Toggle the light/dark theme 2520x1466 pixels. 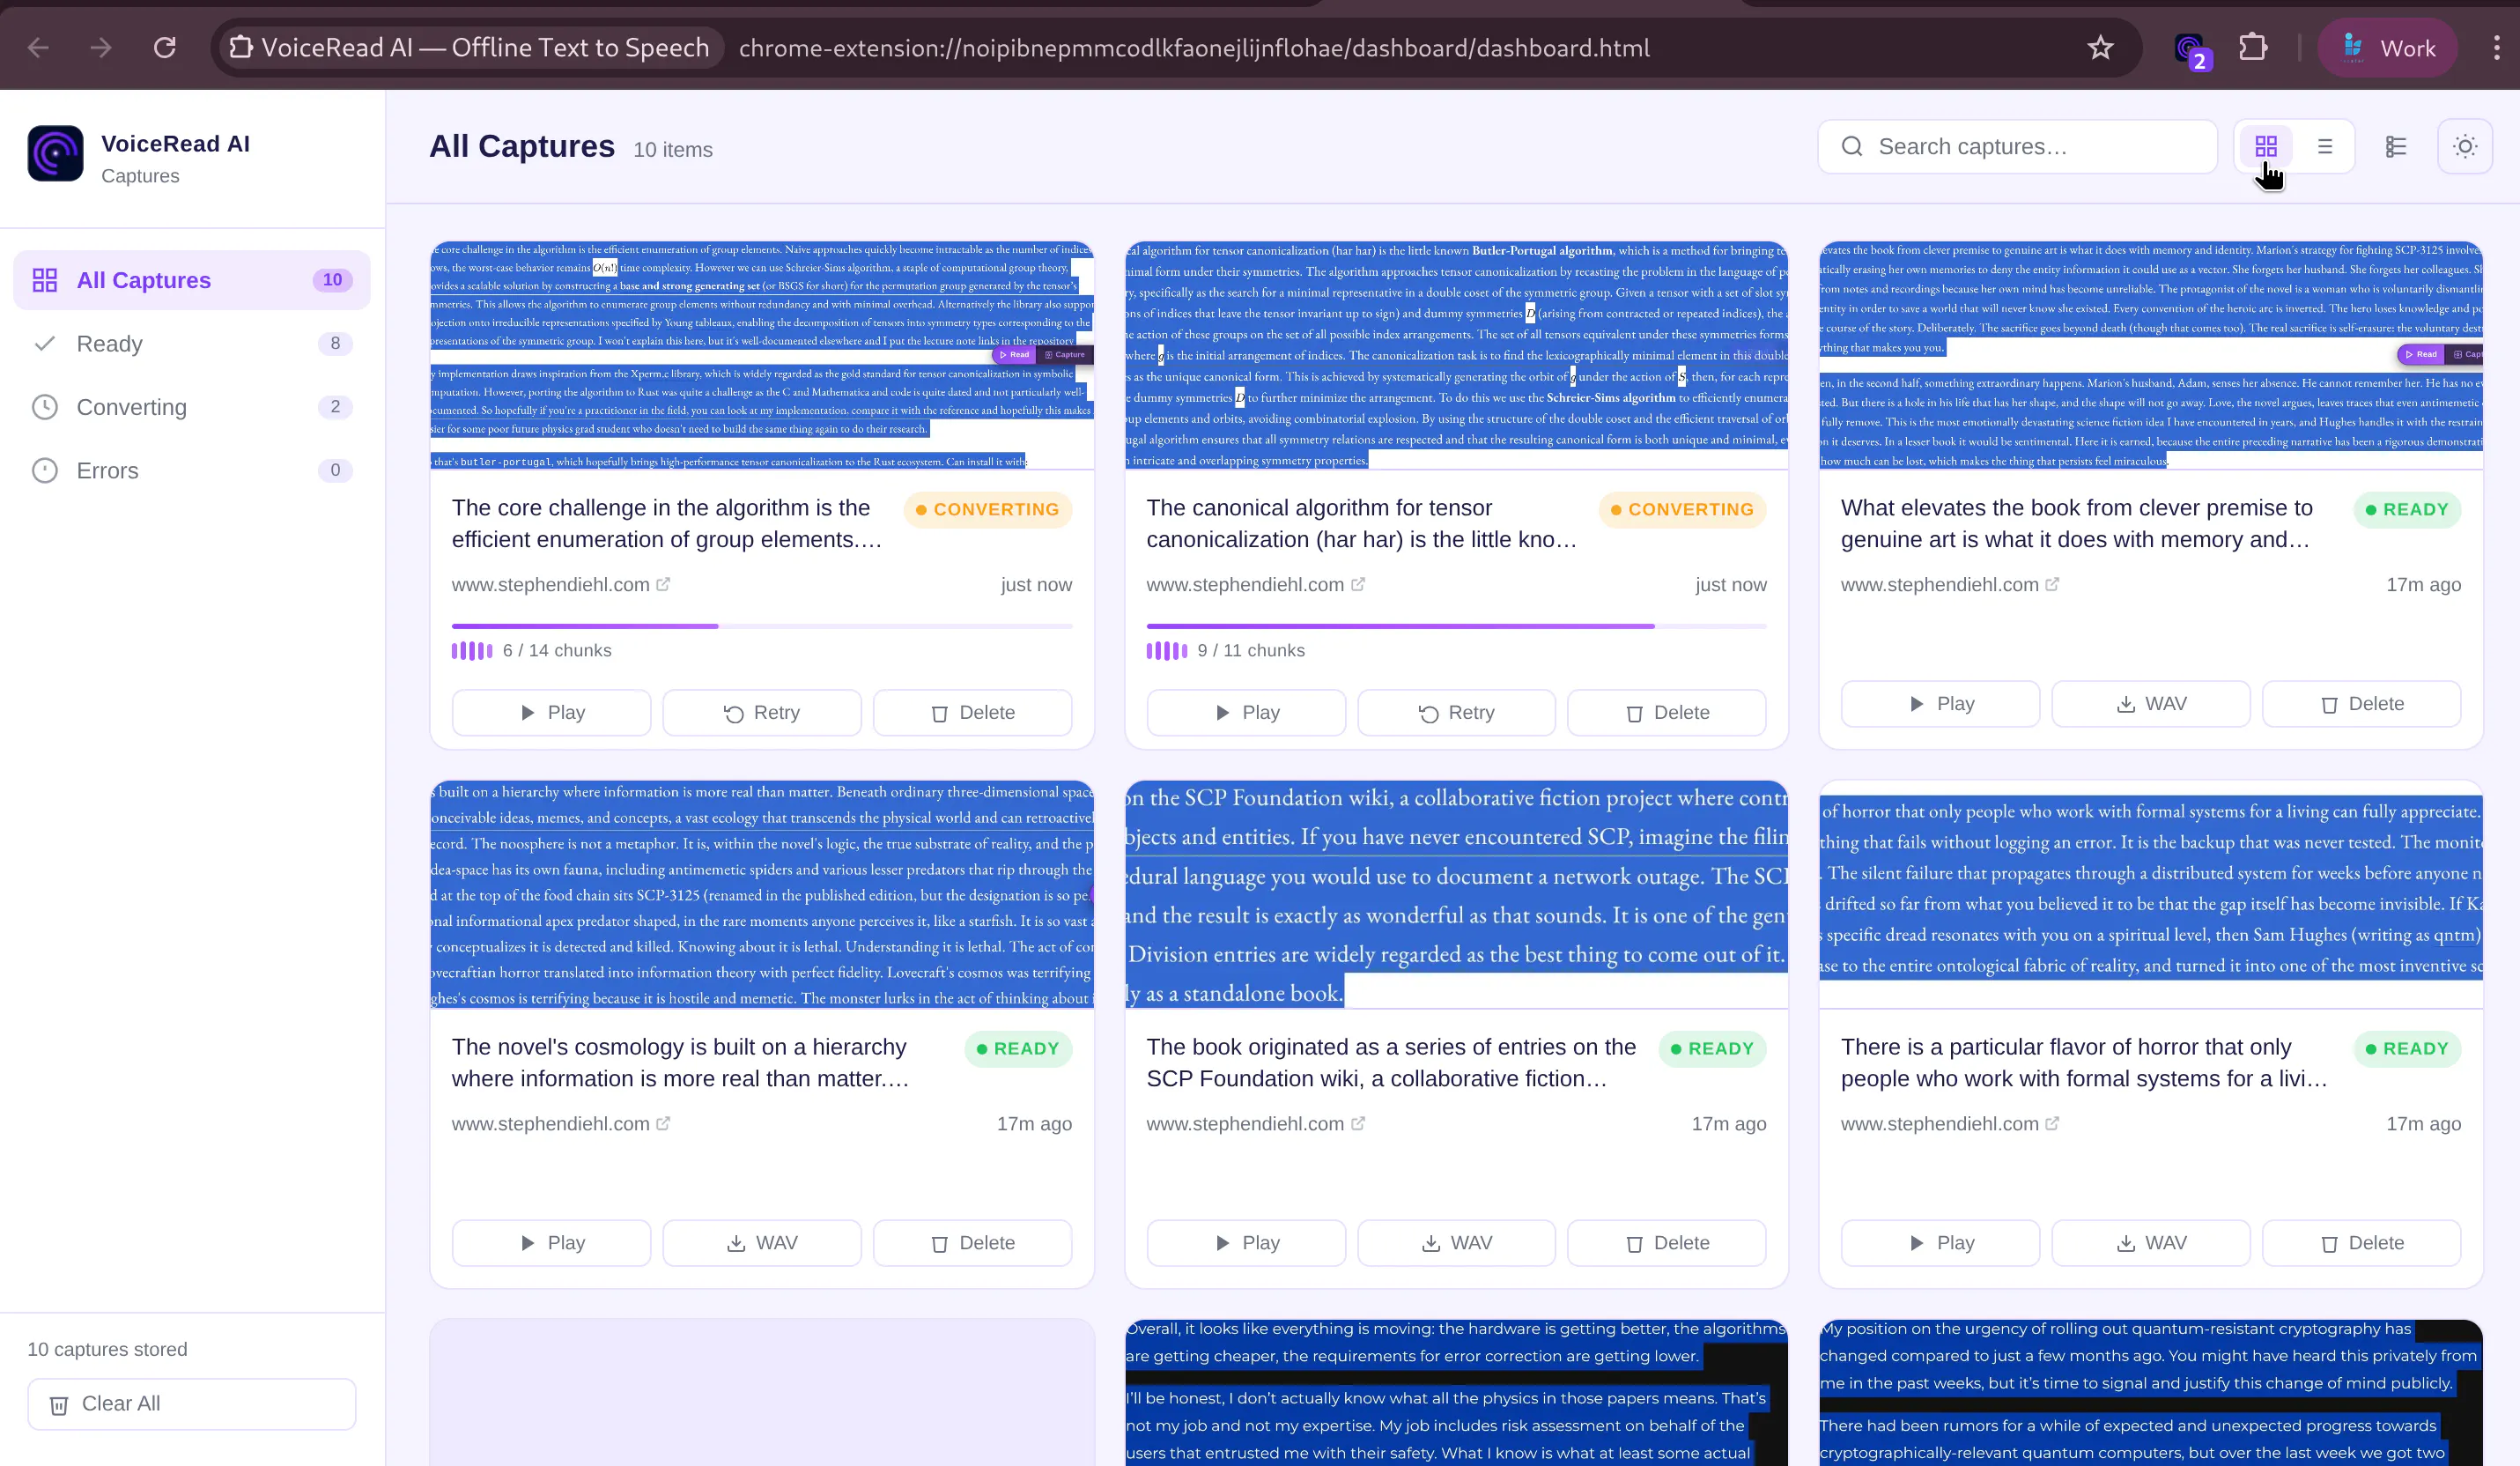coord(2465,147)
